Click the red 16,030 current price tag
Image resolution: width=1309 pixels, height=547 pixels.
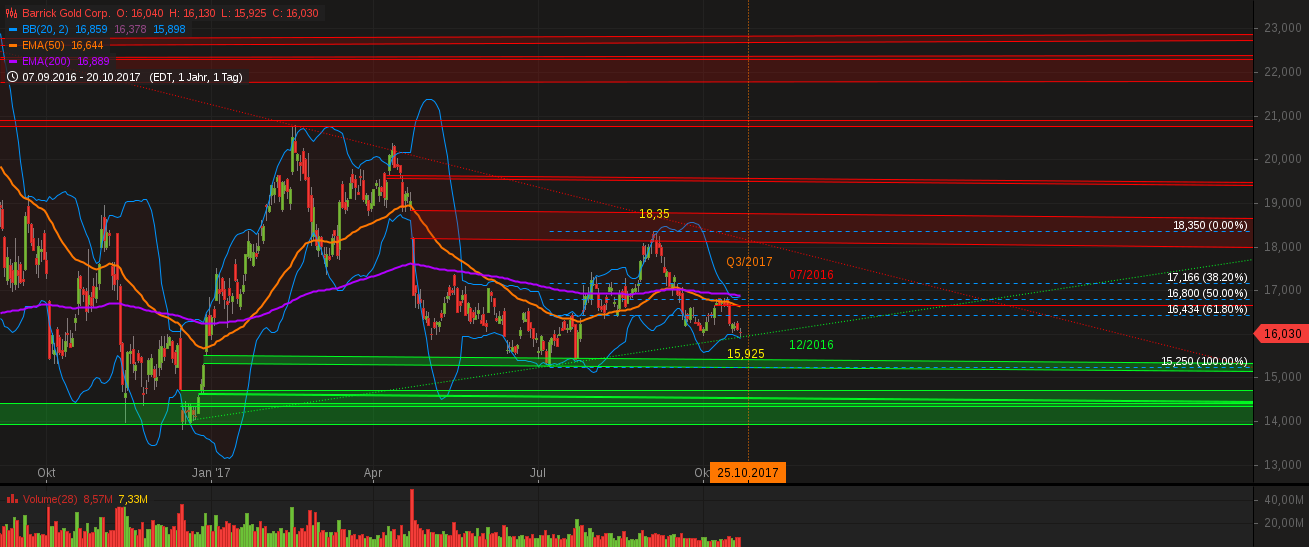pos(1282,334)
